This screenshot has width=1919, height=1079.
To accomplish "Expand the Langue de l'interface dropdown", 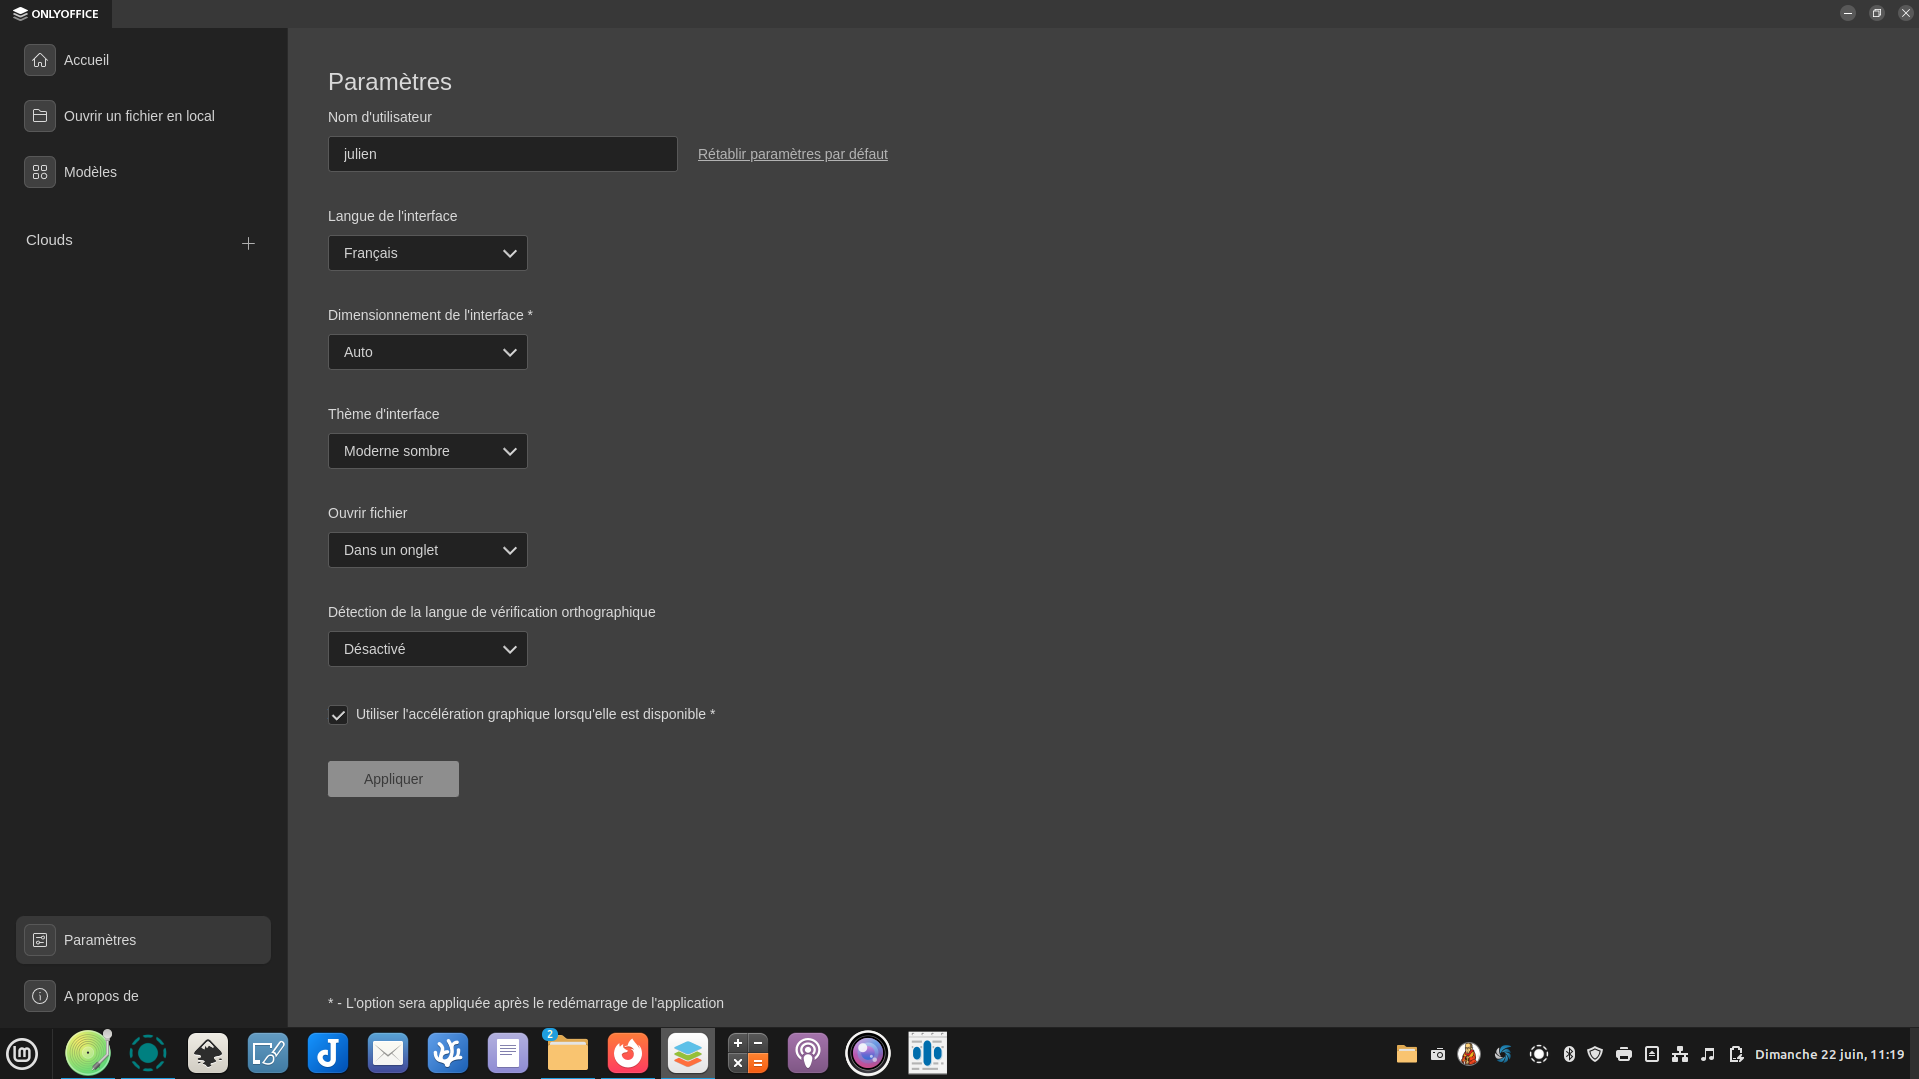I will 427,253.
